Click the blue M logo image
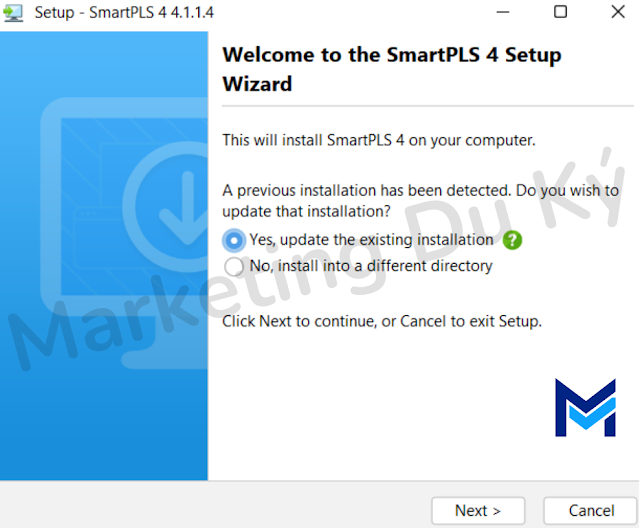 tap(585, 408)
